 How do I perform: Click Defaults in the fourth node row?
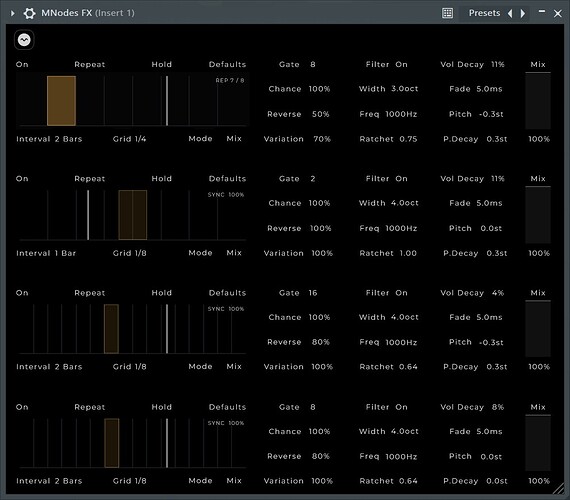[x=227, y=407]
